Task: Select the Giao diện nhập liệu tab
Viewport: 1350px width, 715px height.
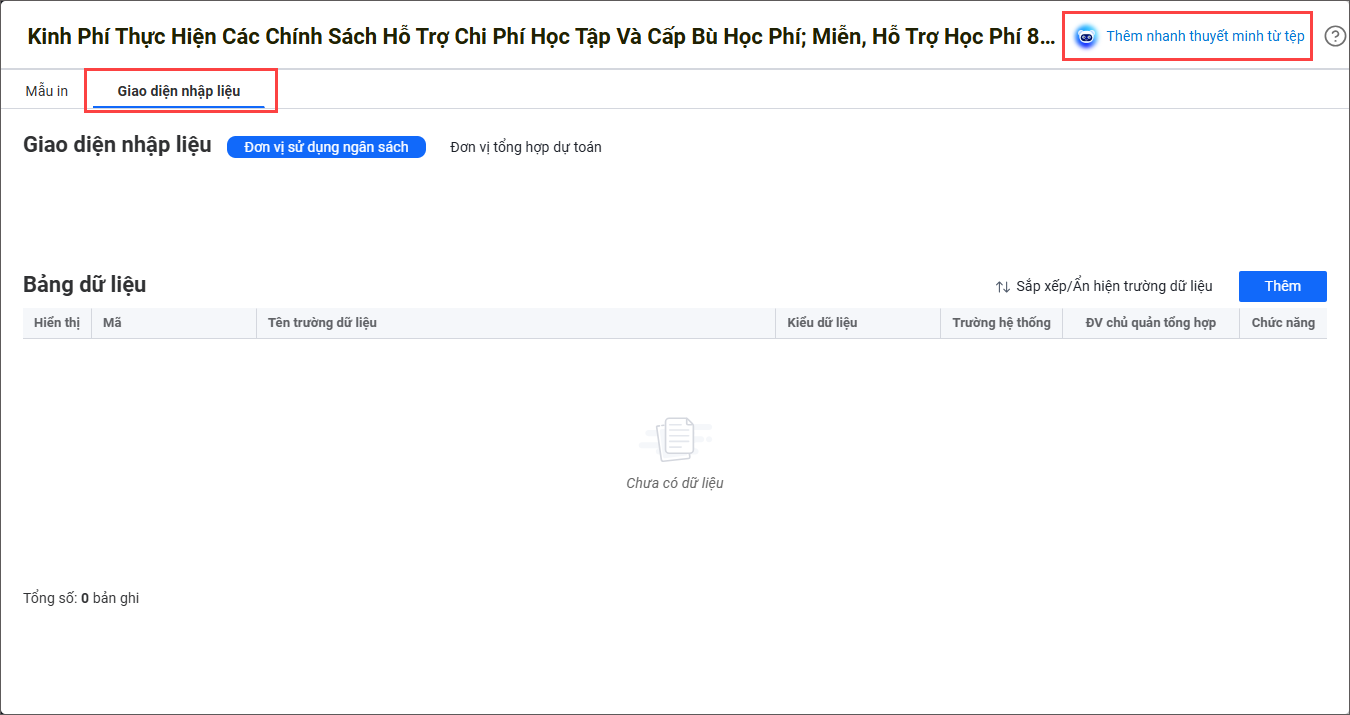Action: pos(179,91)
